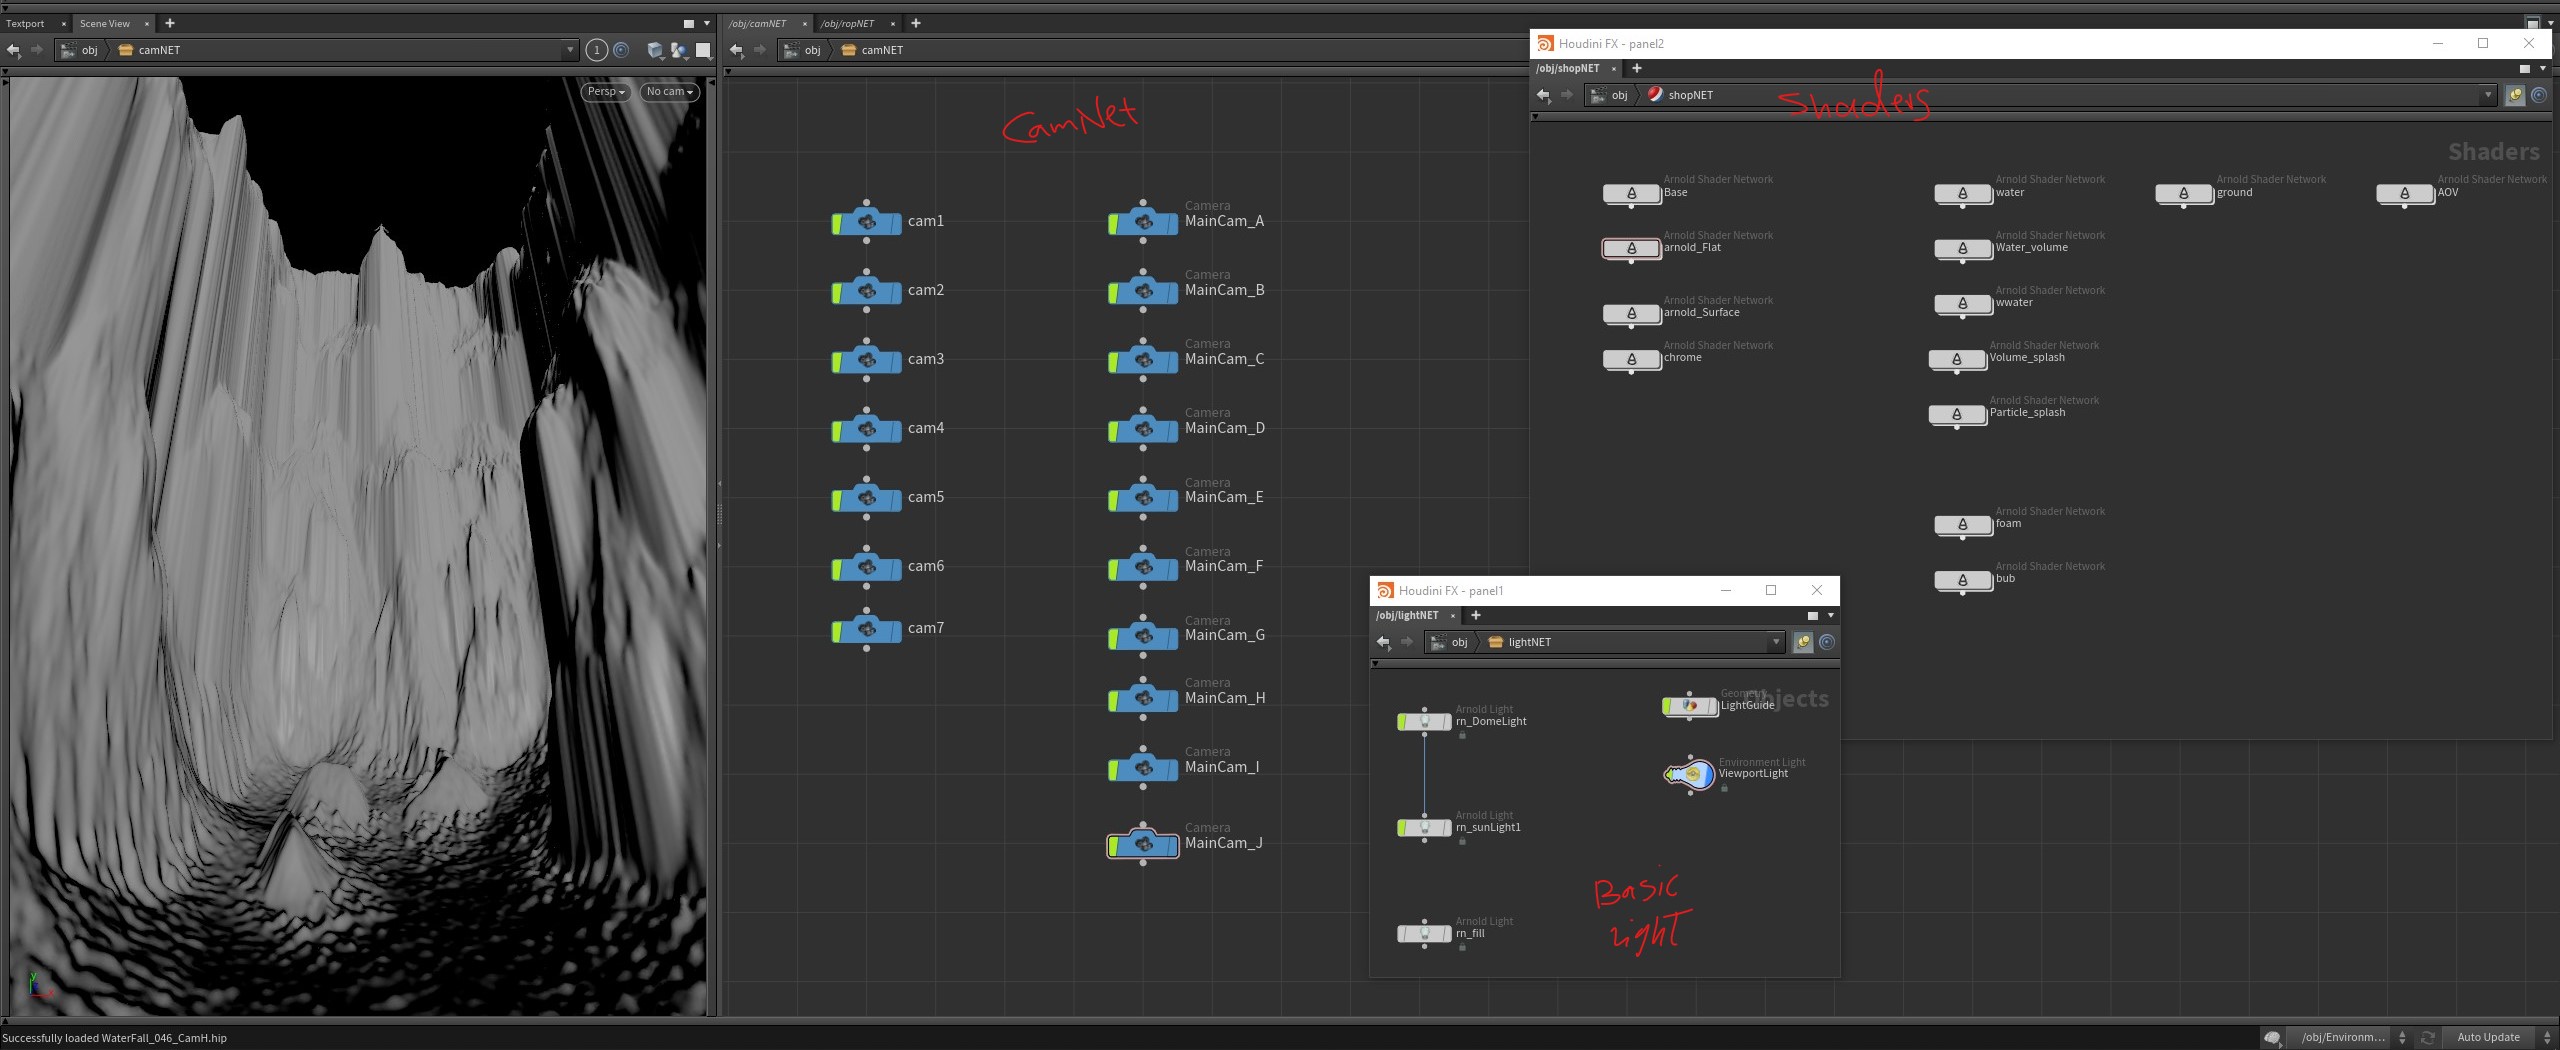Toggle display flag on cam3 node
This screenshot has height=1050, width=2560.
click(837, 362)
